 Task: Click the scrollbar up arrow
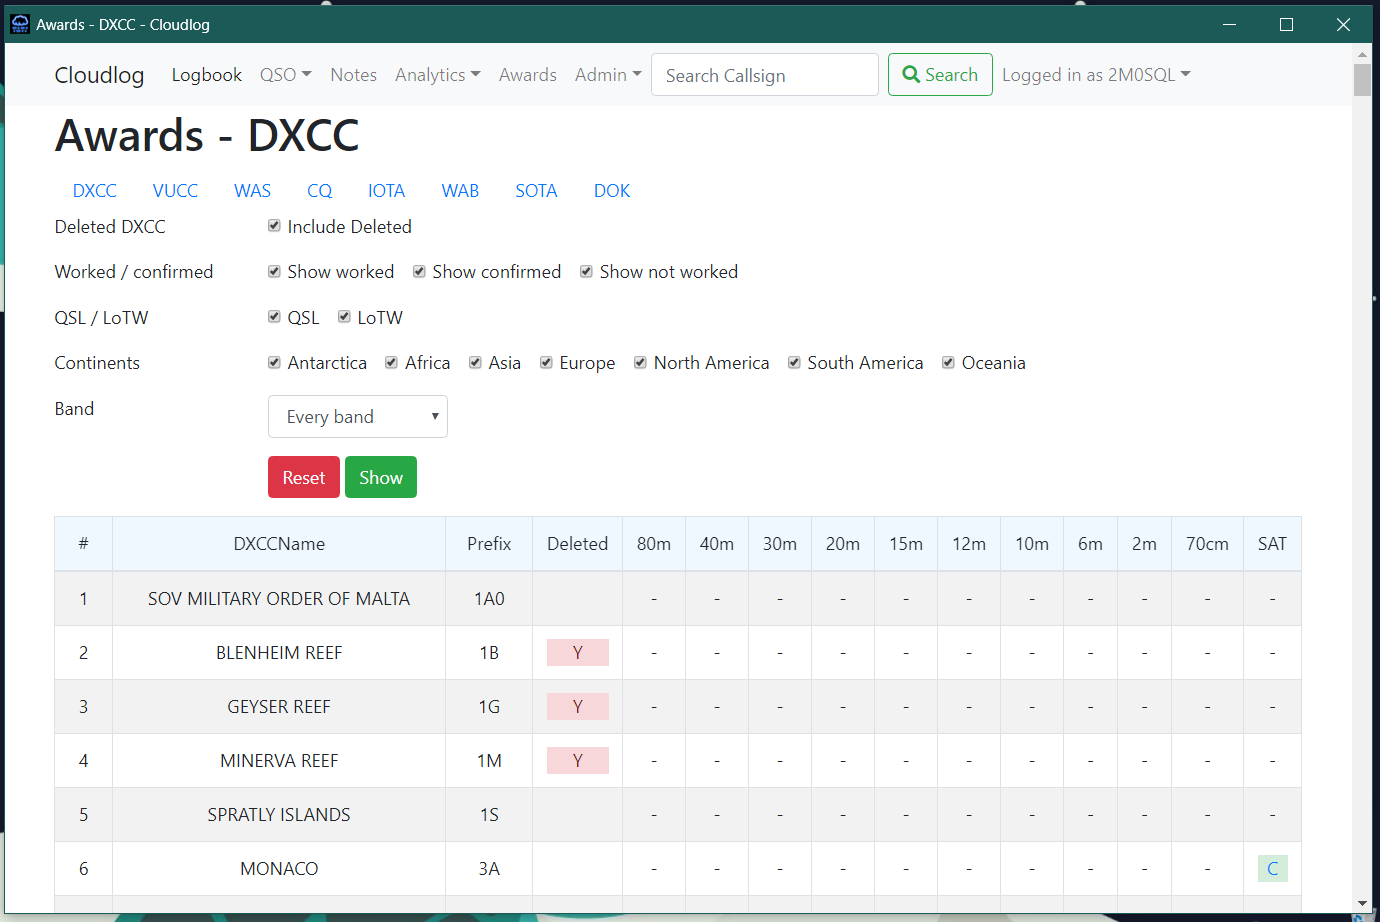(x=1362, y=54)
